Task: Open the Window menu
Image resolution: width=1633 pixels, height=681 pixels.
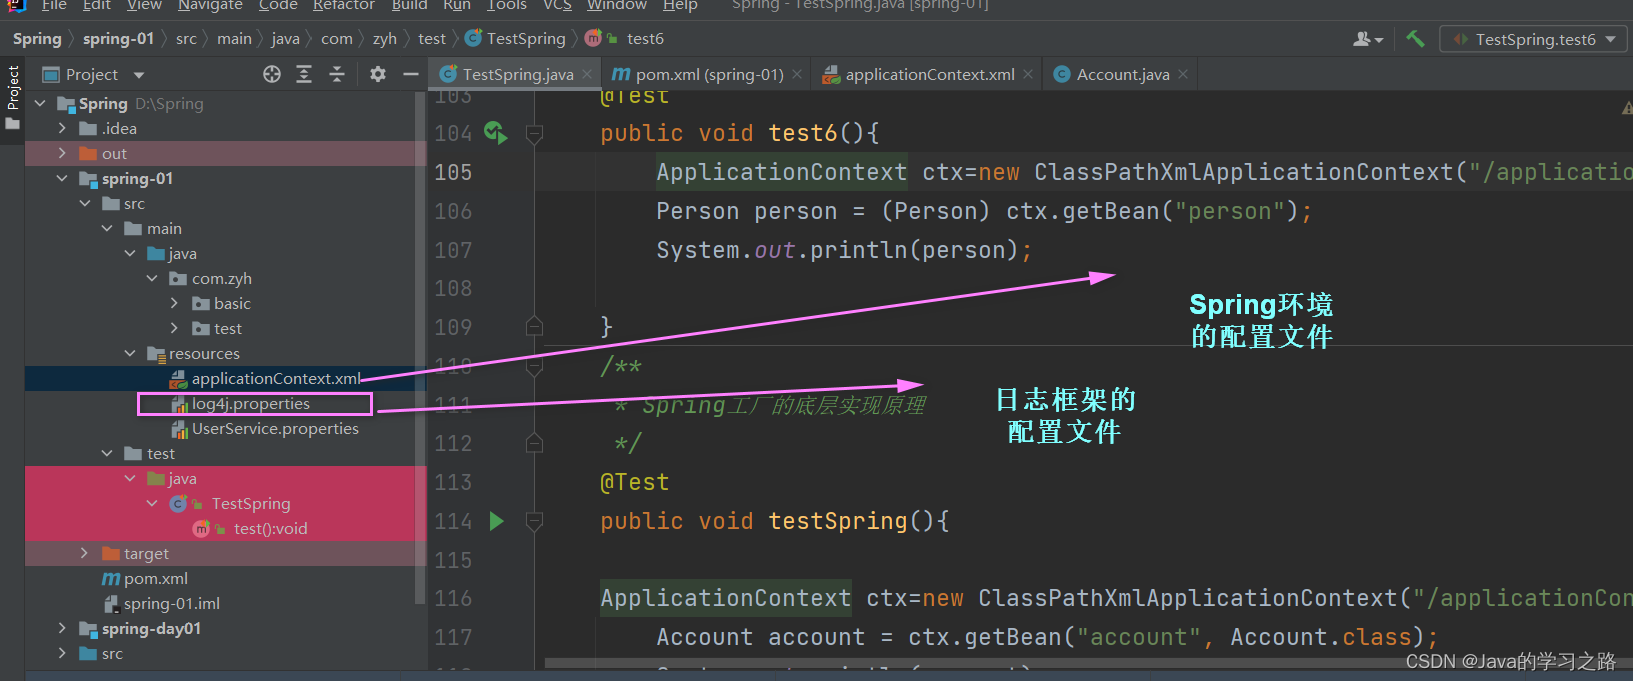Action: click(x=617, y=5)
